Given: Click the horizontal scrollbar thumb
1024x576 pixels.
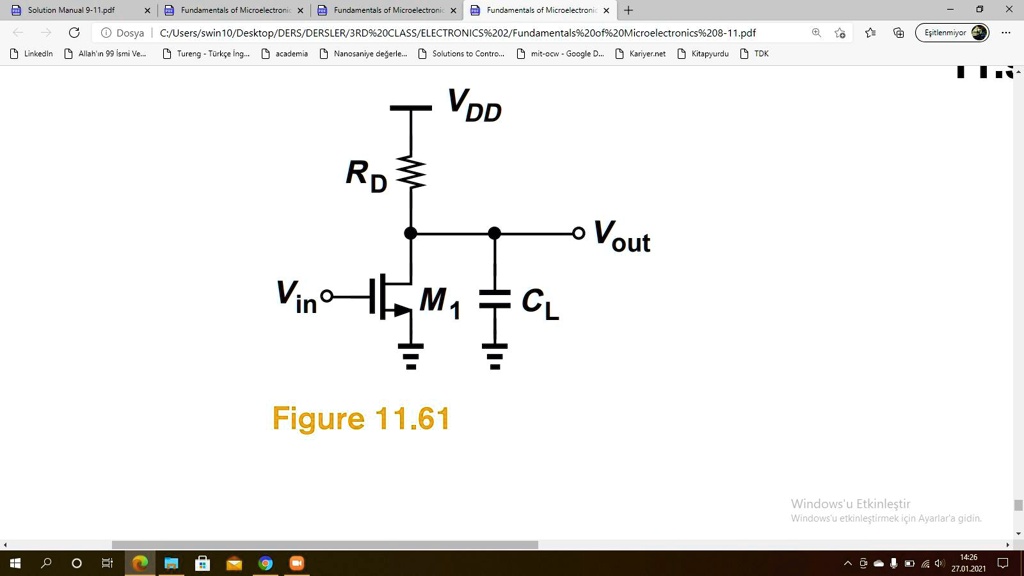Looking at the screenshot, I should (325, 545).
